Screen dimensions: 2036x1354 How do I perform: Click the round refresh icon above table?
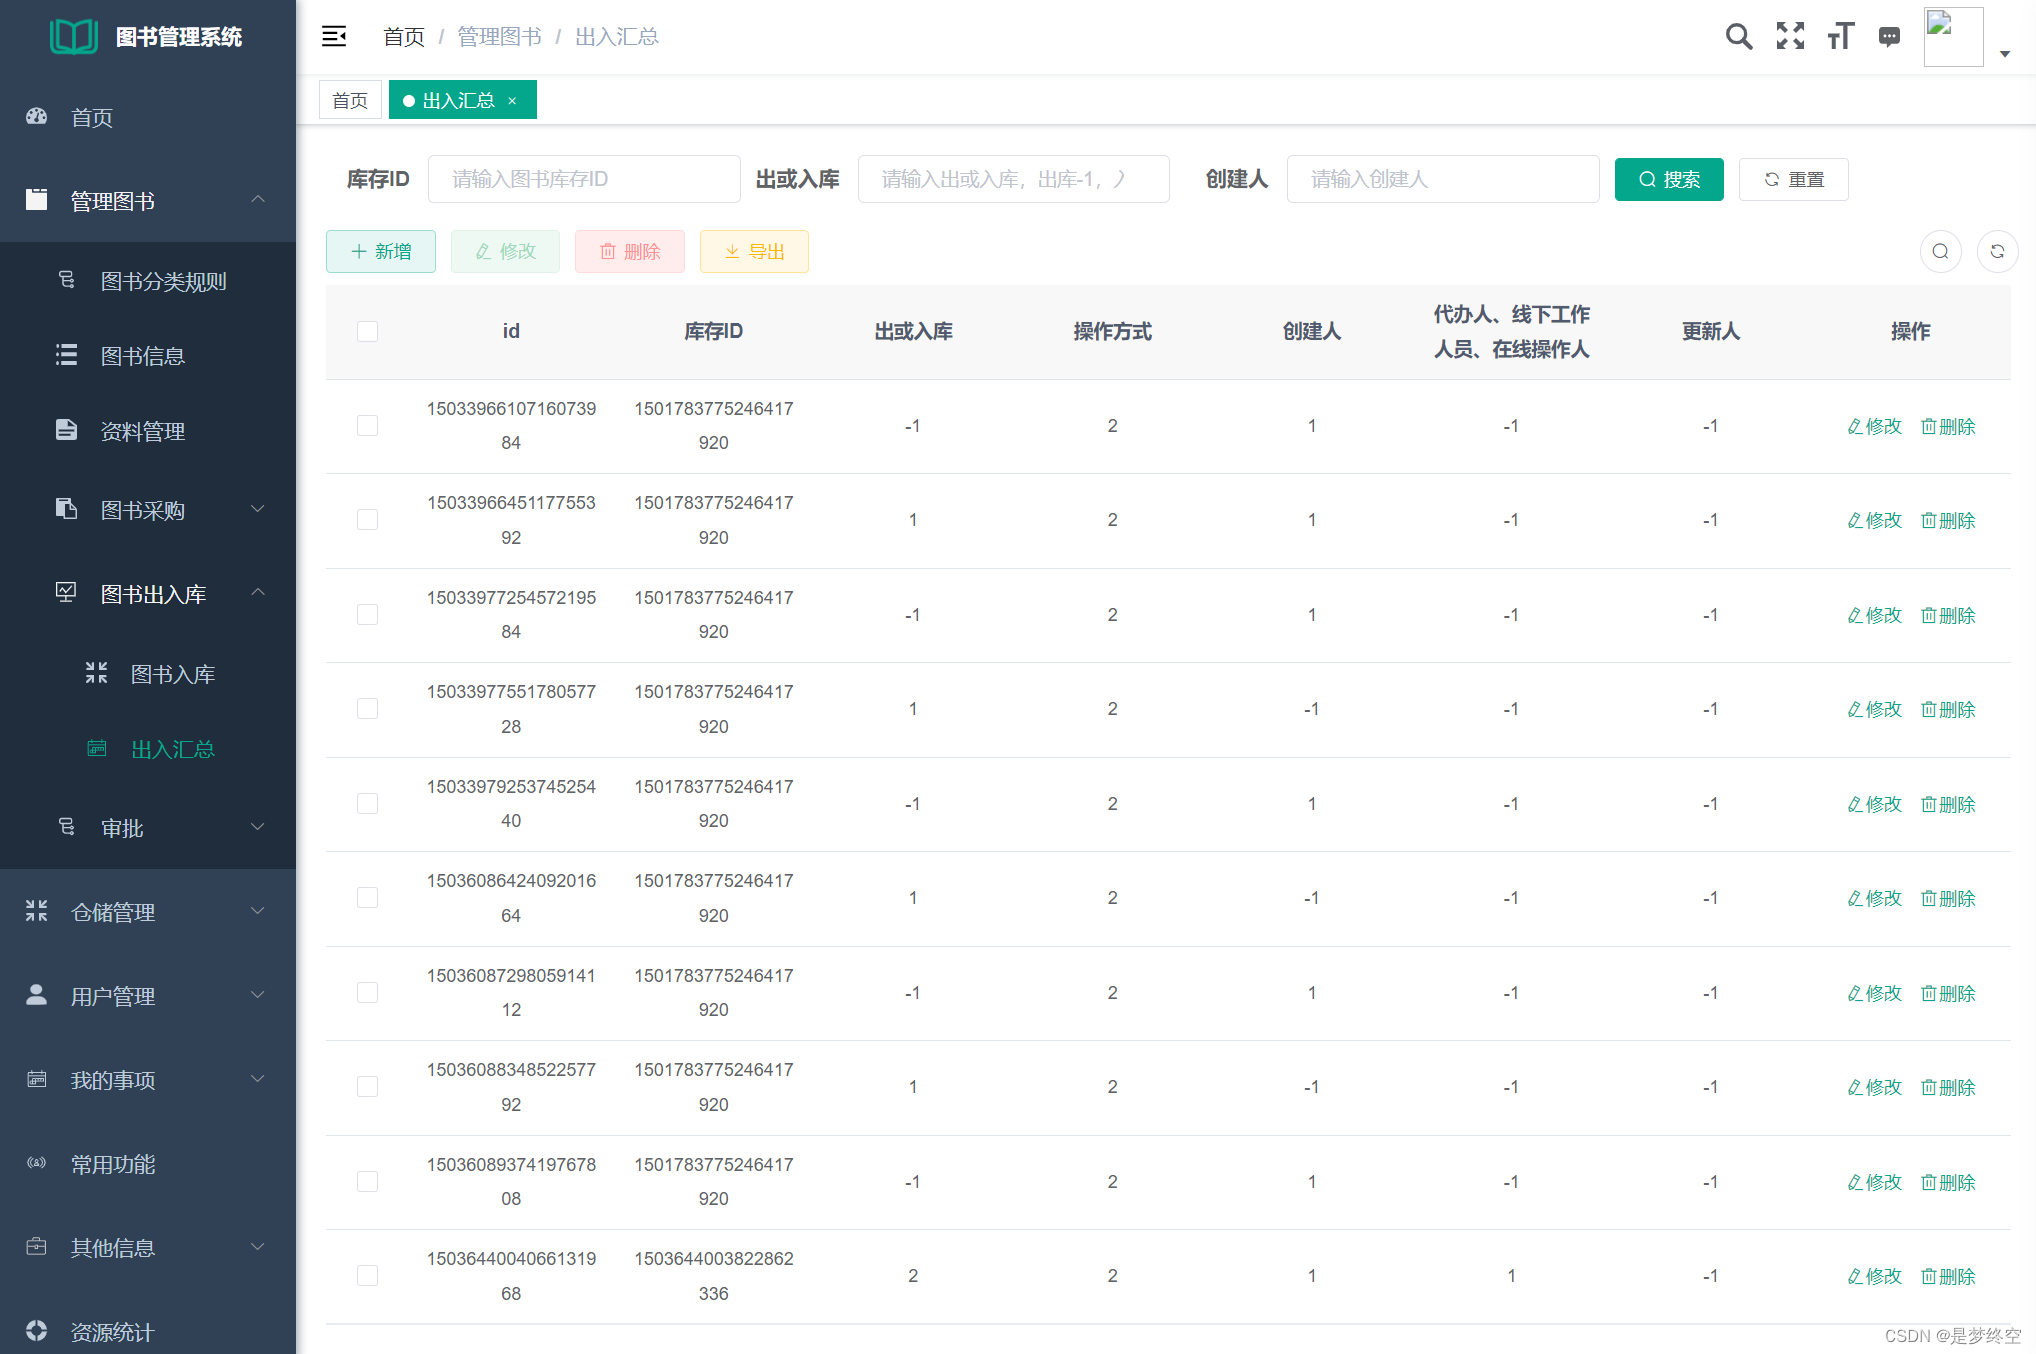(1997, 251)
